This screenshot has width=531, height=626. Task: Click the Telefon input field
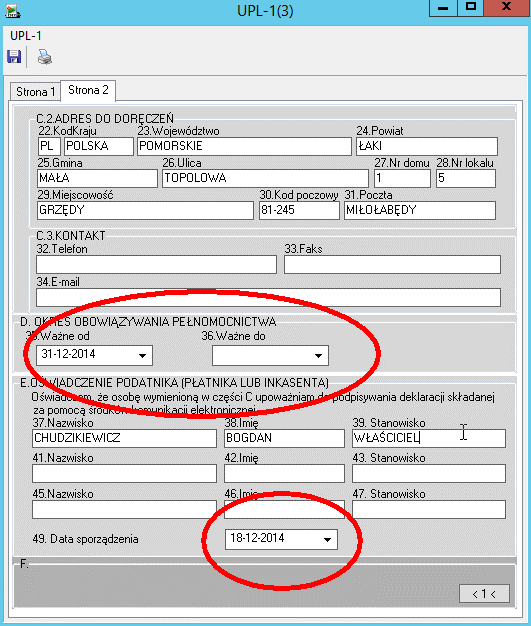pos(157,265)
